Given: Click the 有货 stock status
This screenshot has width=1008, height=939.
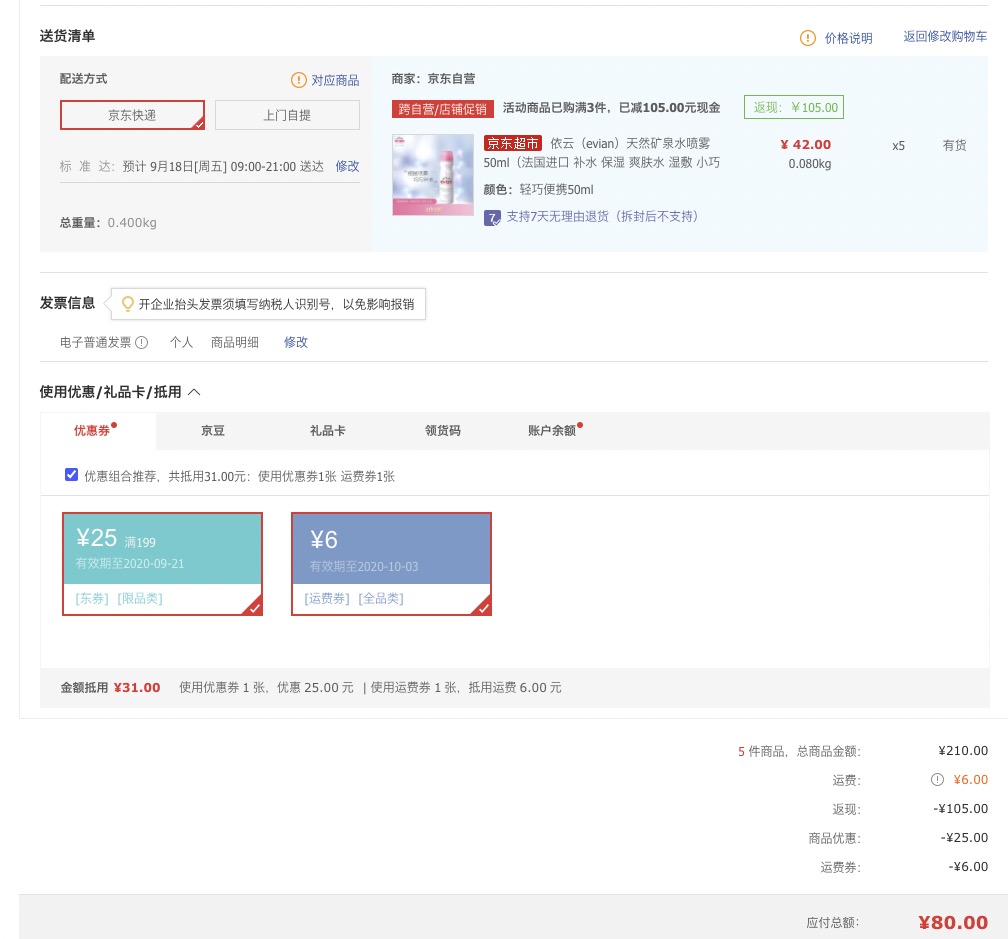Looking at the screenshot, I should 955,145.
